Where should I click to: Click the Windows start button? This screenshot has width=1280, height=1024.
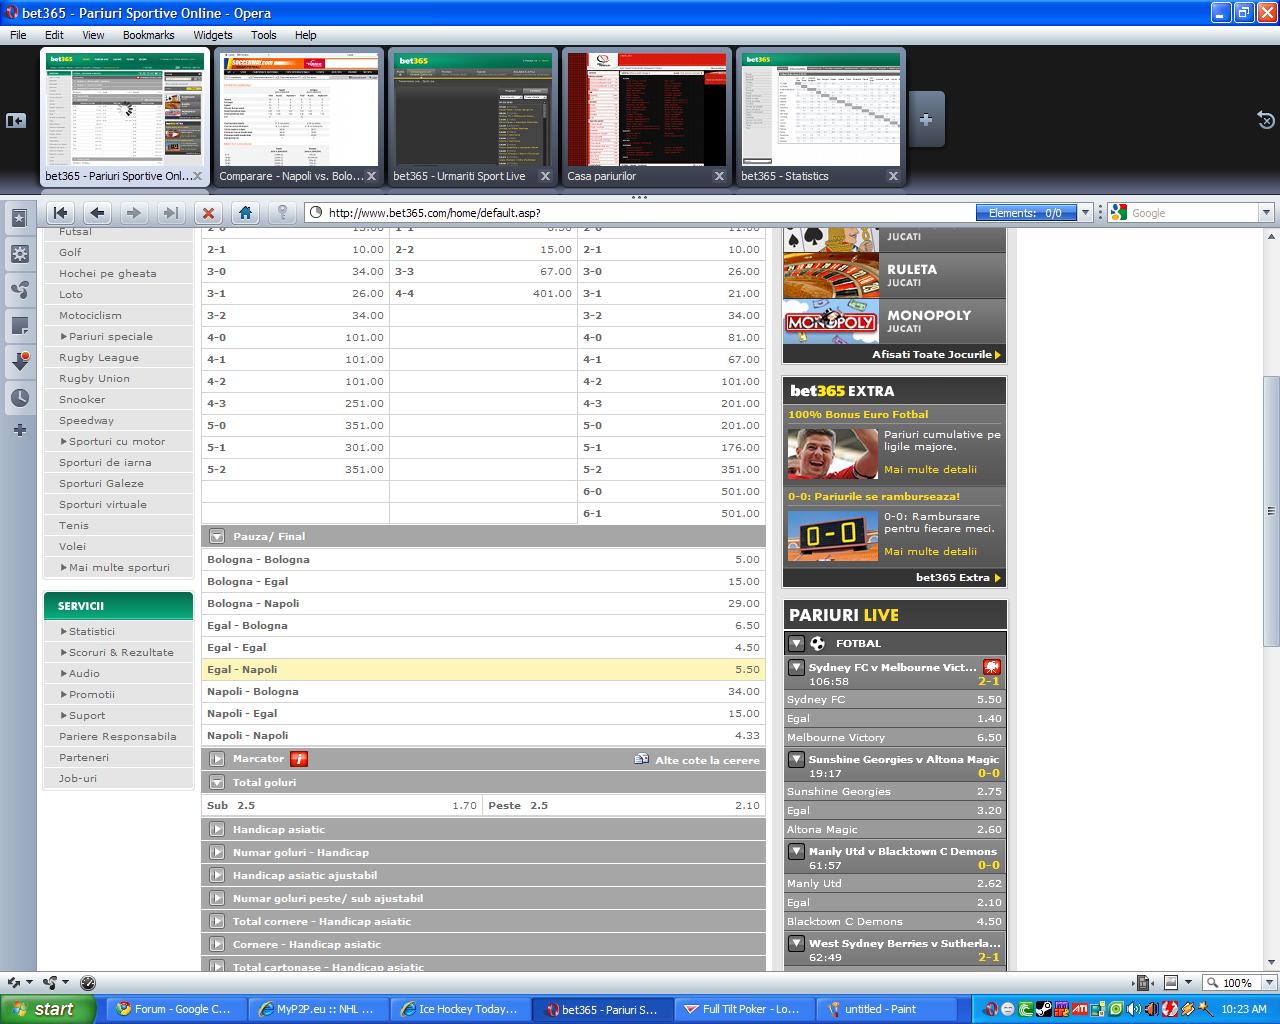[x=48, y=1009]
